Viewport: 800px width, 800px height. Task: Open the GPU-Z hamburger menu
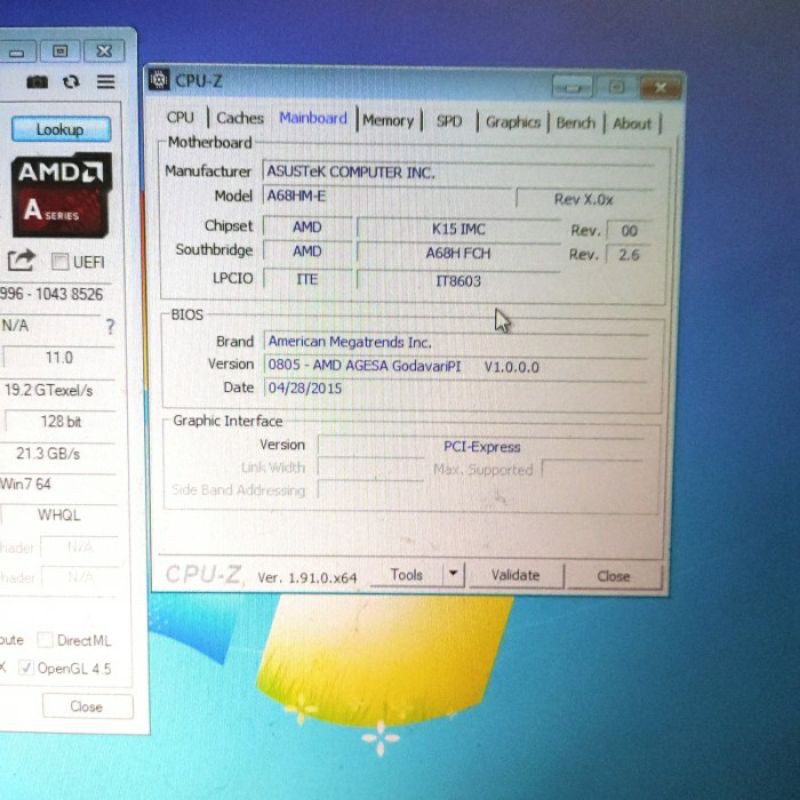click(x=105, y=82)
